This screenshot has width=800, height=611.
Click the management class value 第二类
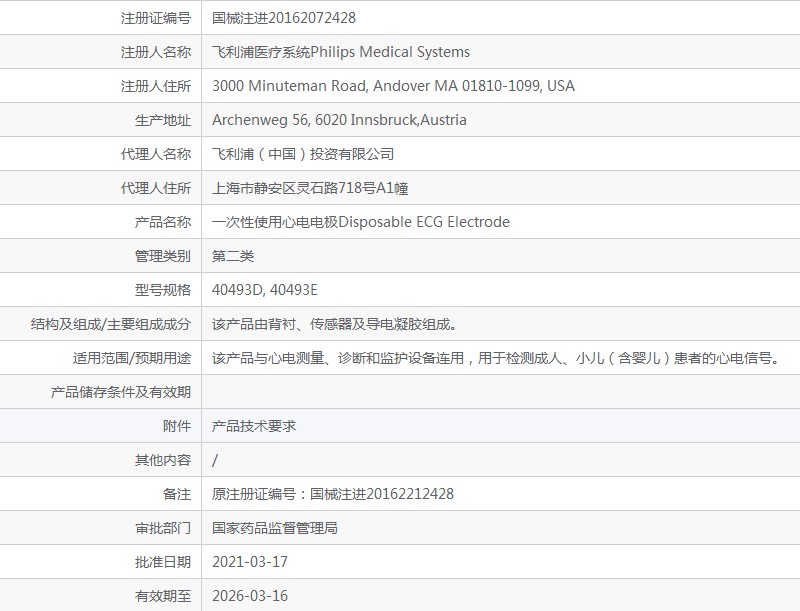pyautogui.click(x=233, y=256)
